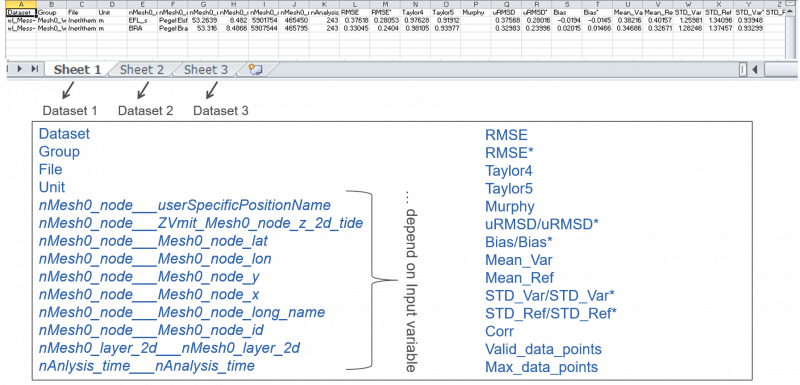Select the cell with value 465450
The width and height of the screenshot is (800, 385).
click(294, 20)
